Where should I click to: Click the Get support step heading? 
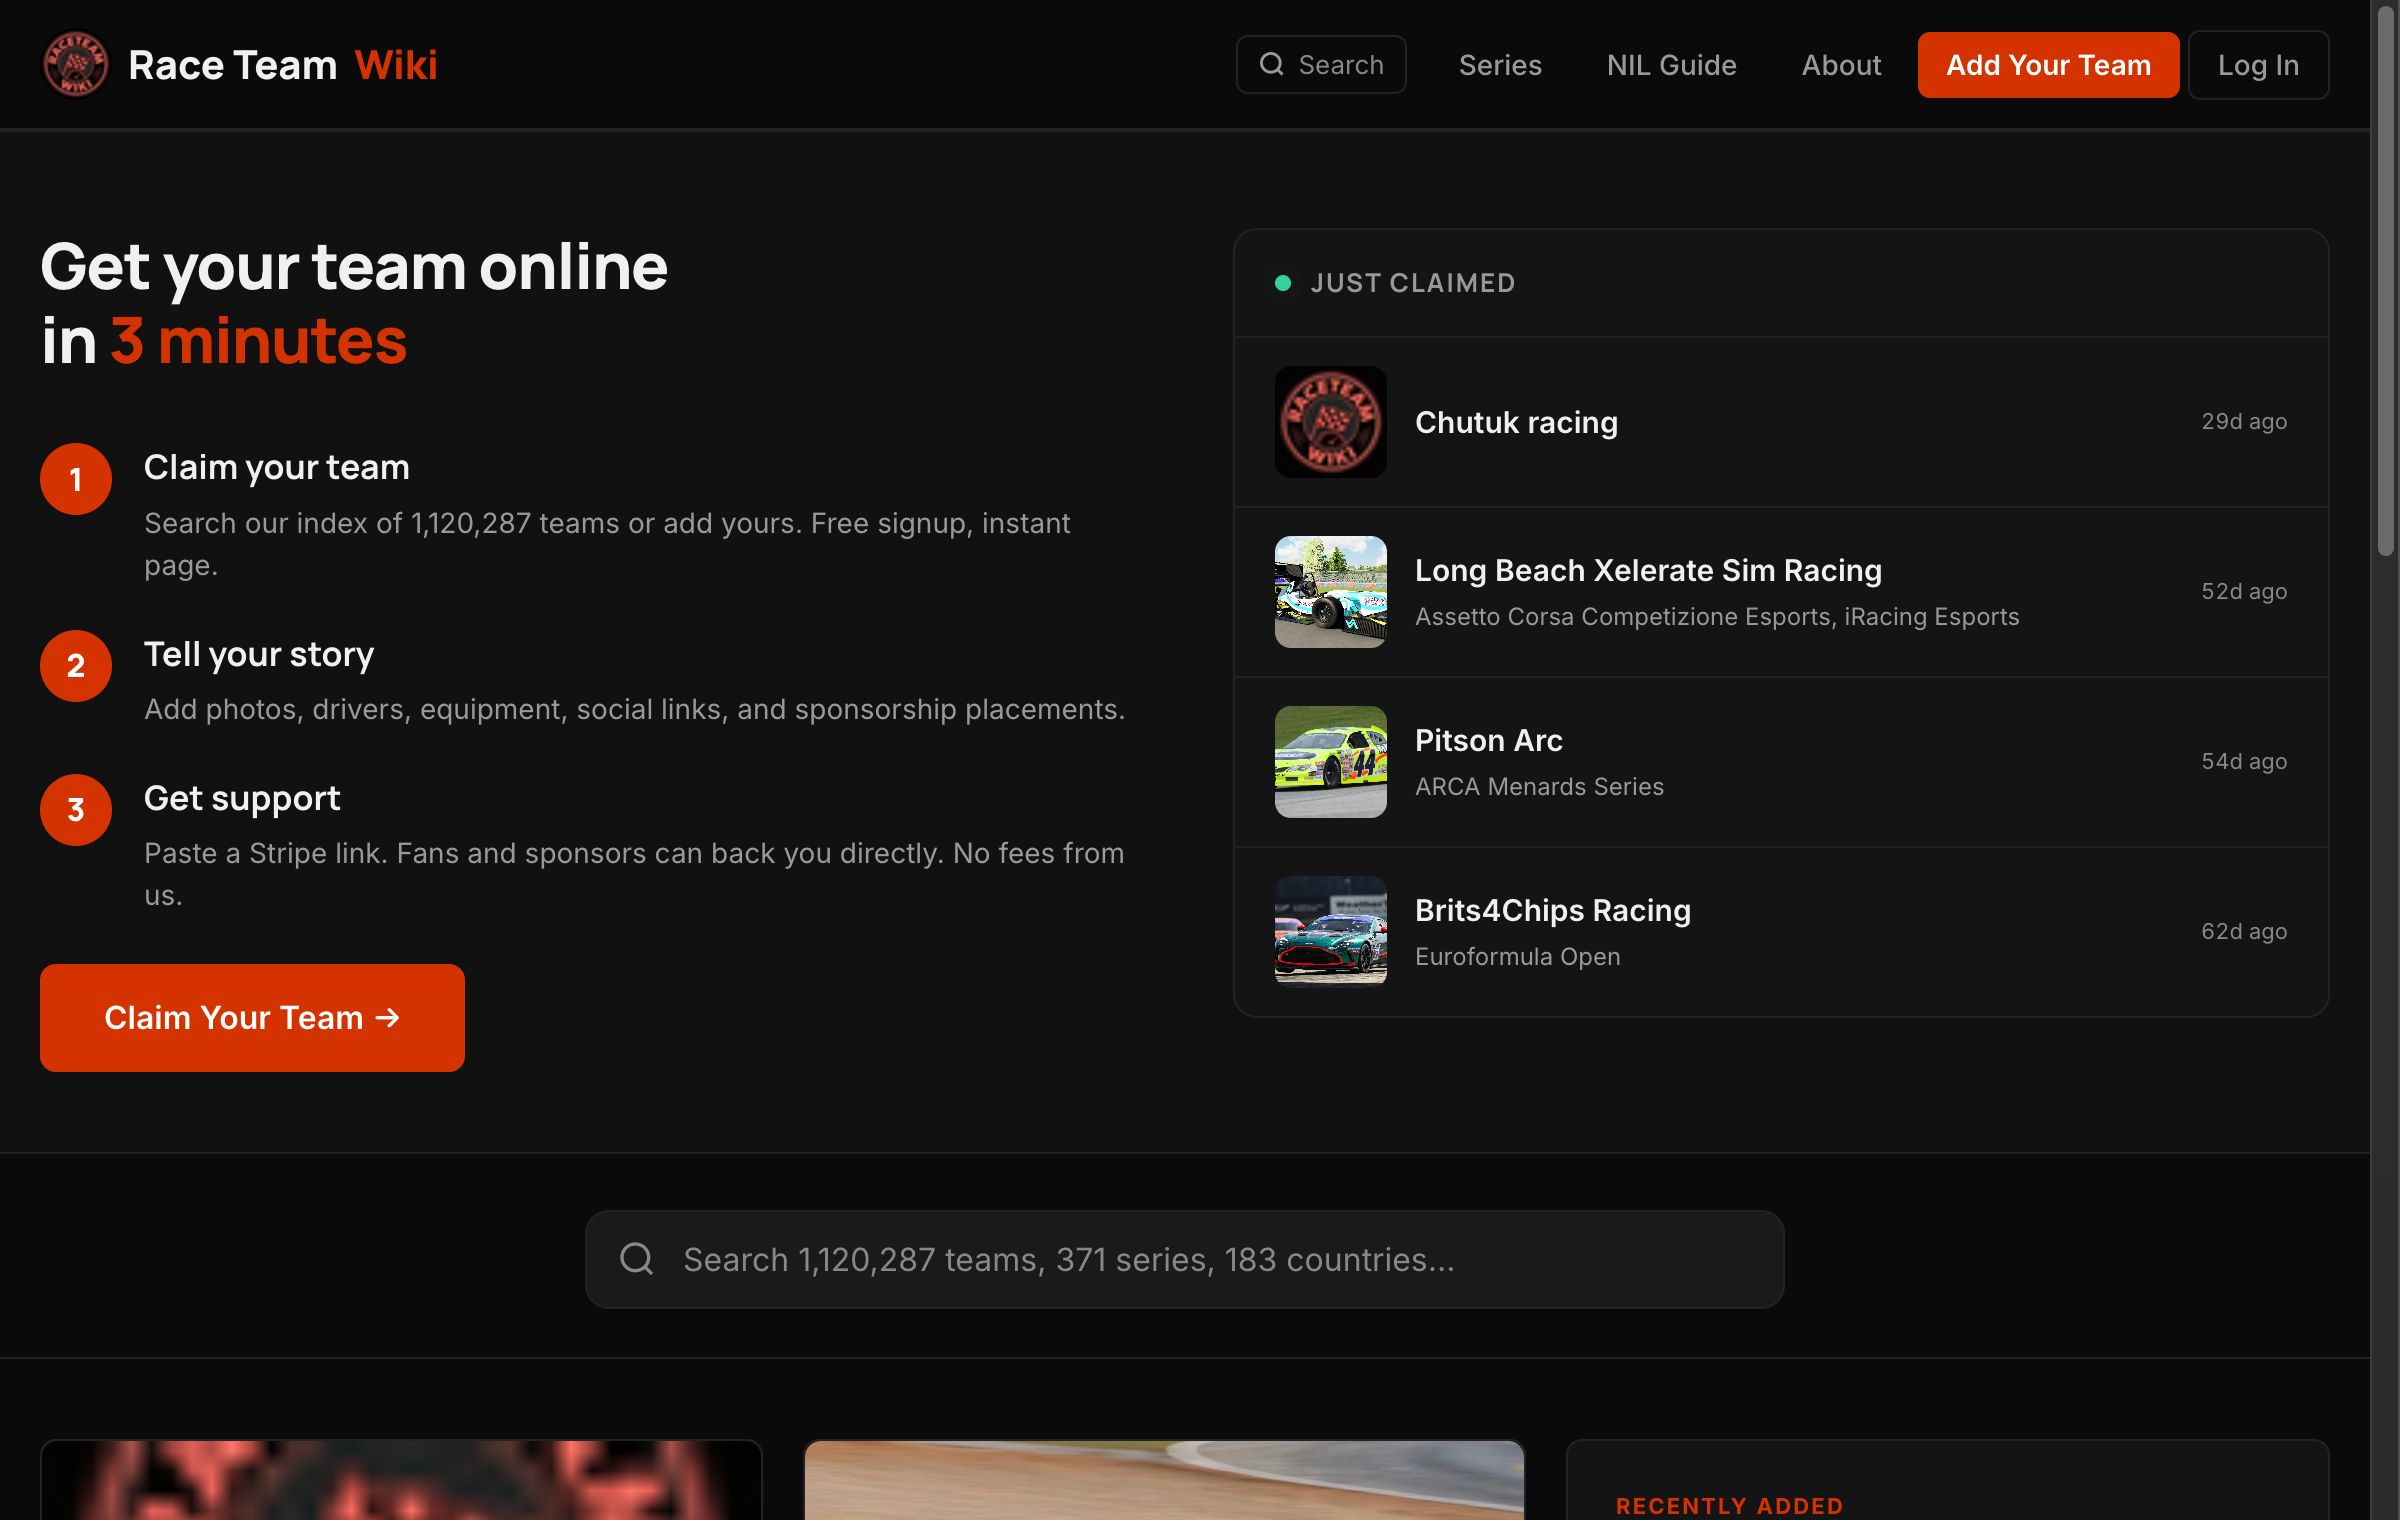pyautogui.click(x=242, y=798)
